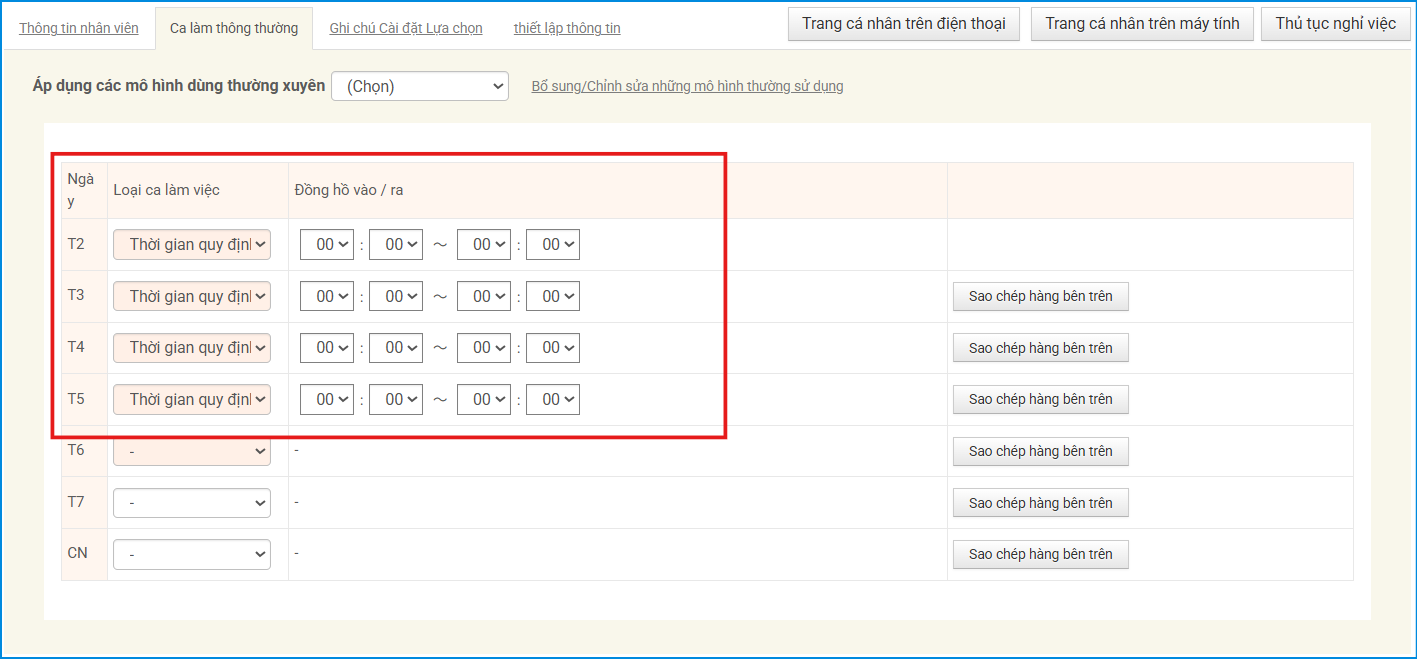This screenshot has width=1417, height=659.
Task: Choose shift type for T6 row
Action: point(192,452)
